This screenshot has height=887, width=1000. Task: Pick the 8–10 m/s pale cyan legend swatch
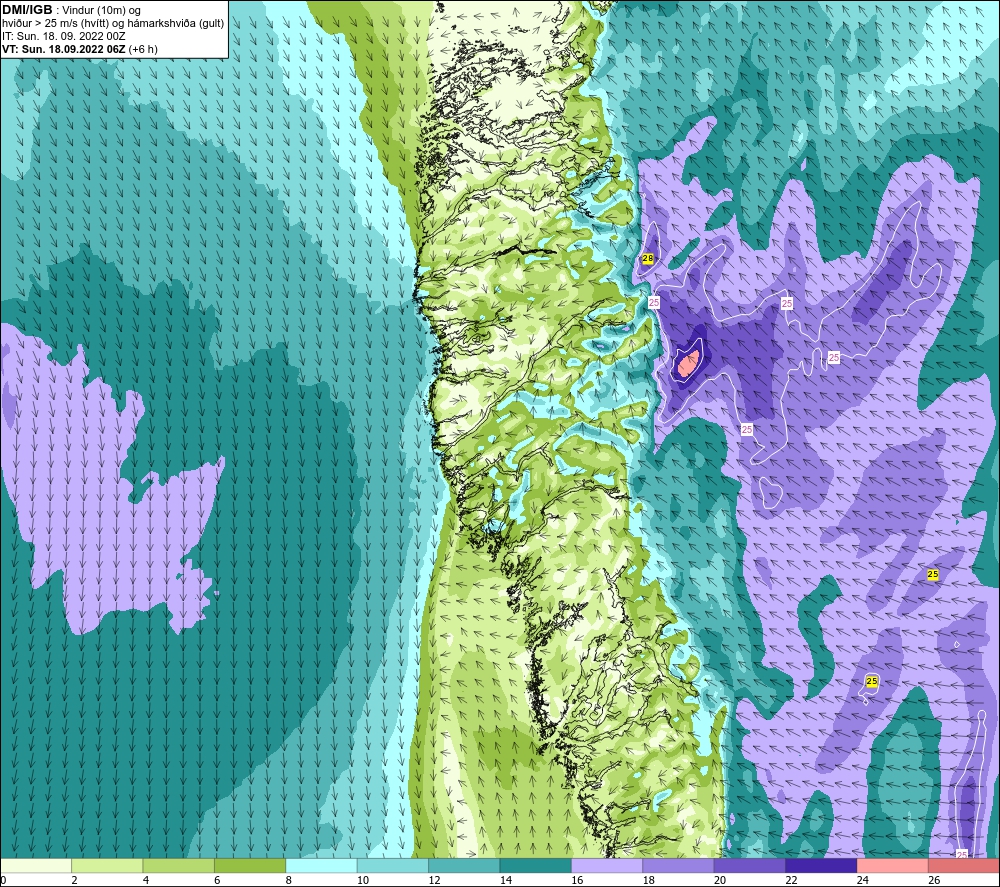[321, 865]
